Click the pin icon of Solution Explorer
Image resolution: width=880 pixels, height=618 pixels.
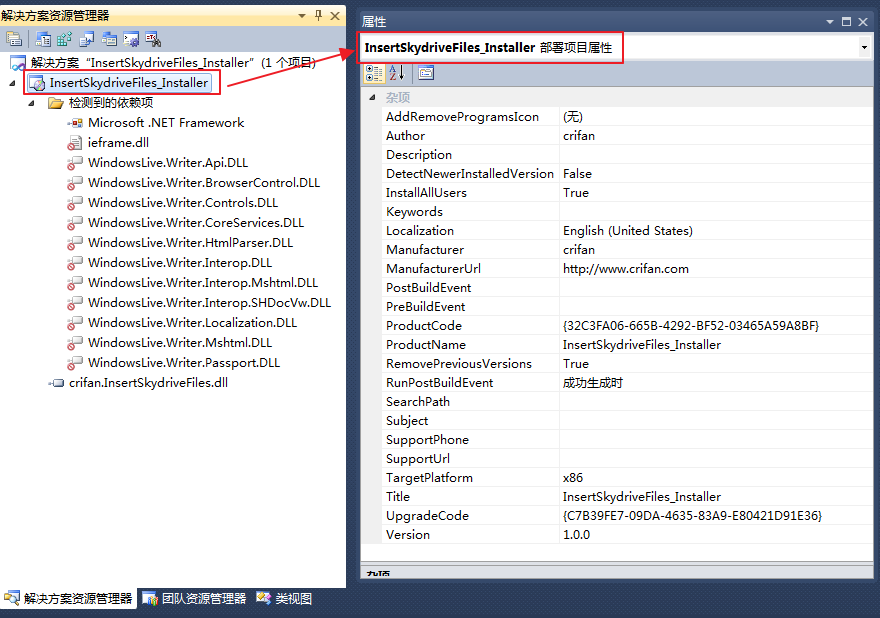[318, 15]
